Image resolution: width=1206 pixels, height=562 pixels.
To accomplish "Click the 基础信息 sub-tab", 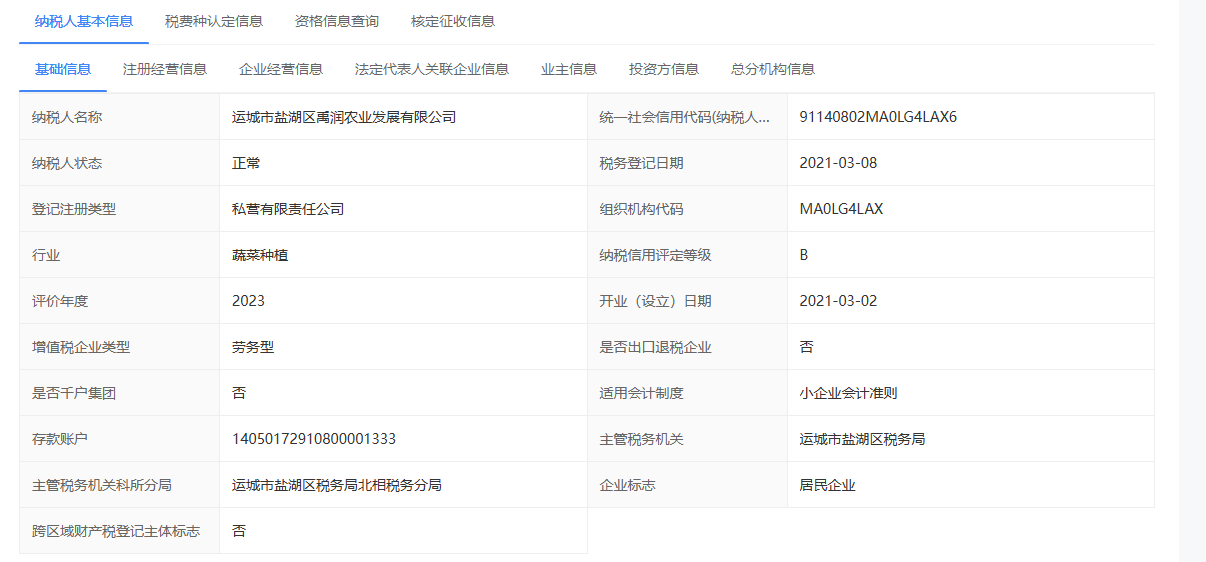I will pos(63,69).
